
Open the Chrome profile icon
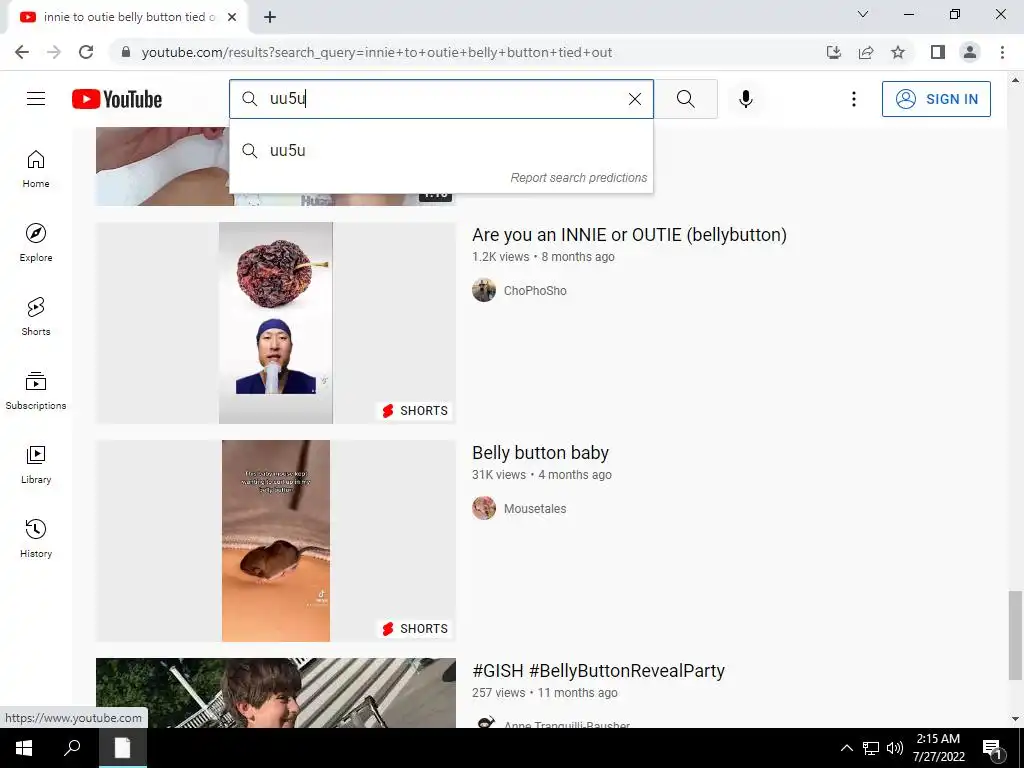pyautogui.click(x=970, y=52)
